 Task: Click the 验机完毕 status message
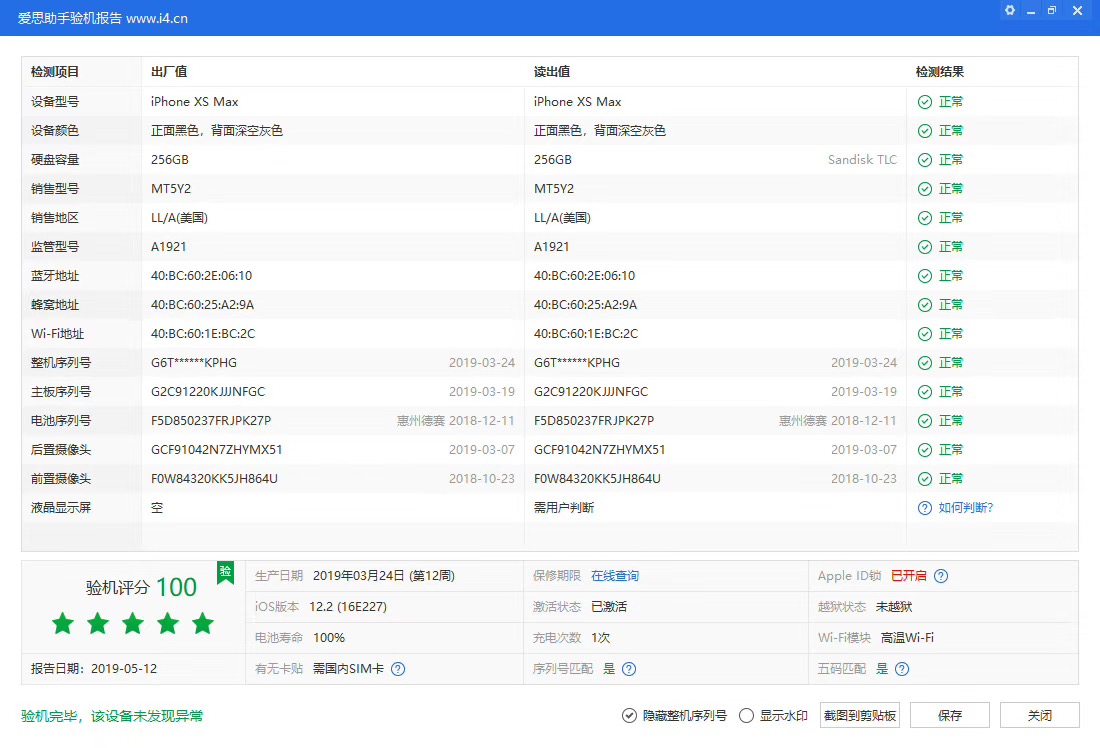(x=112, y=716)
